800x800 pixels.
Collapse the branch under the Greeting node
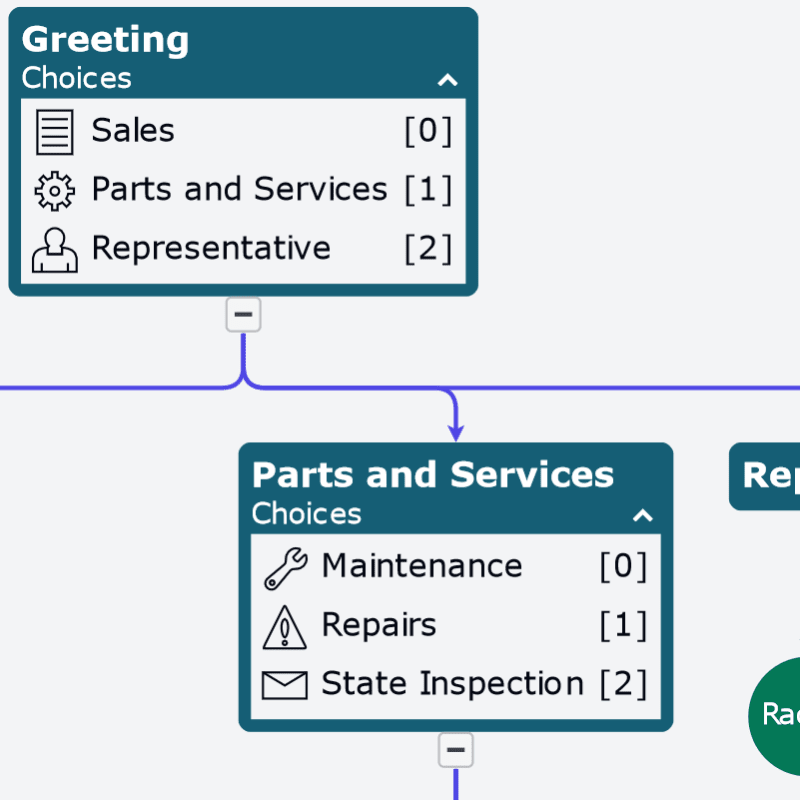click(x=243, y=314)
